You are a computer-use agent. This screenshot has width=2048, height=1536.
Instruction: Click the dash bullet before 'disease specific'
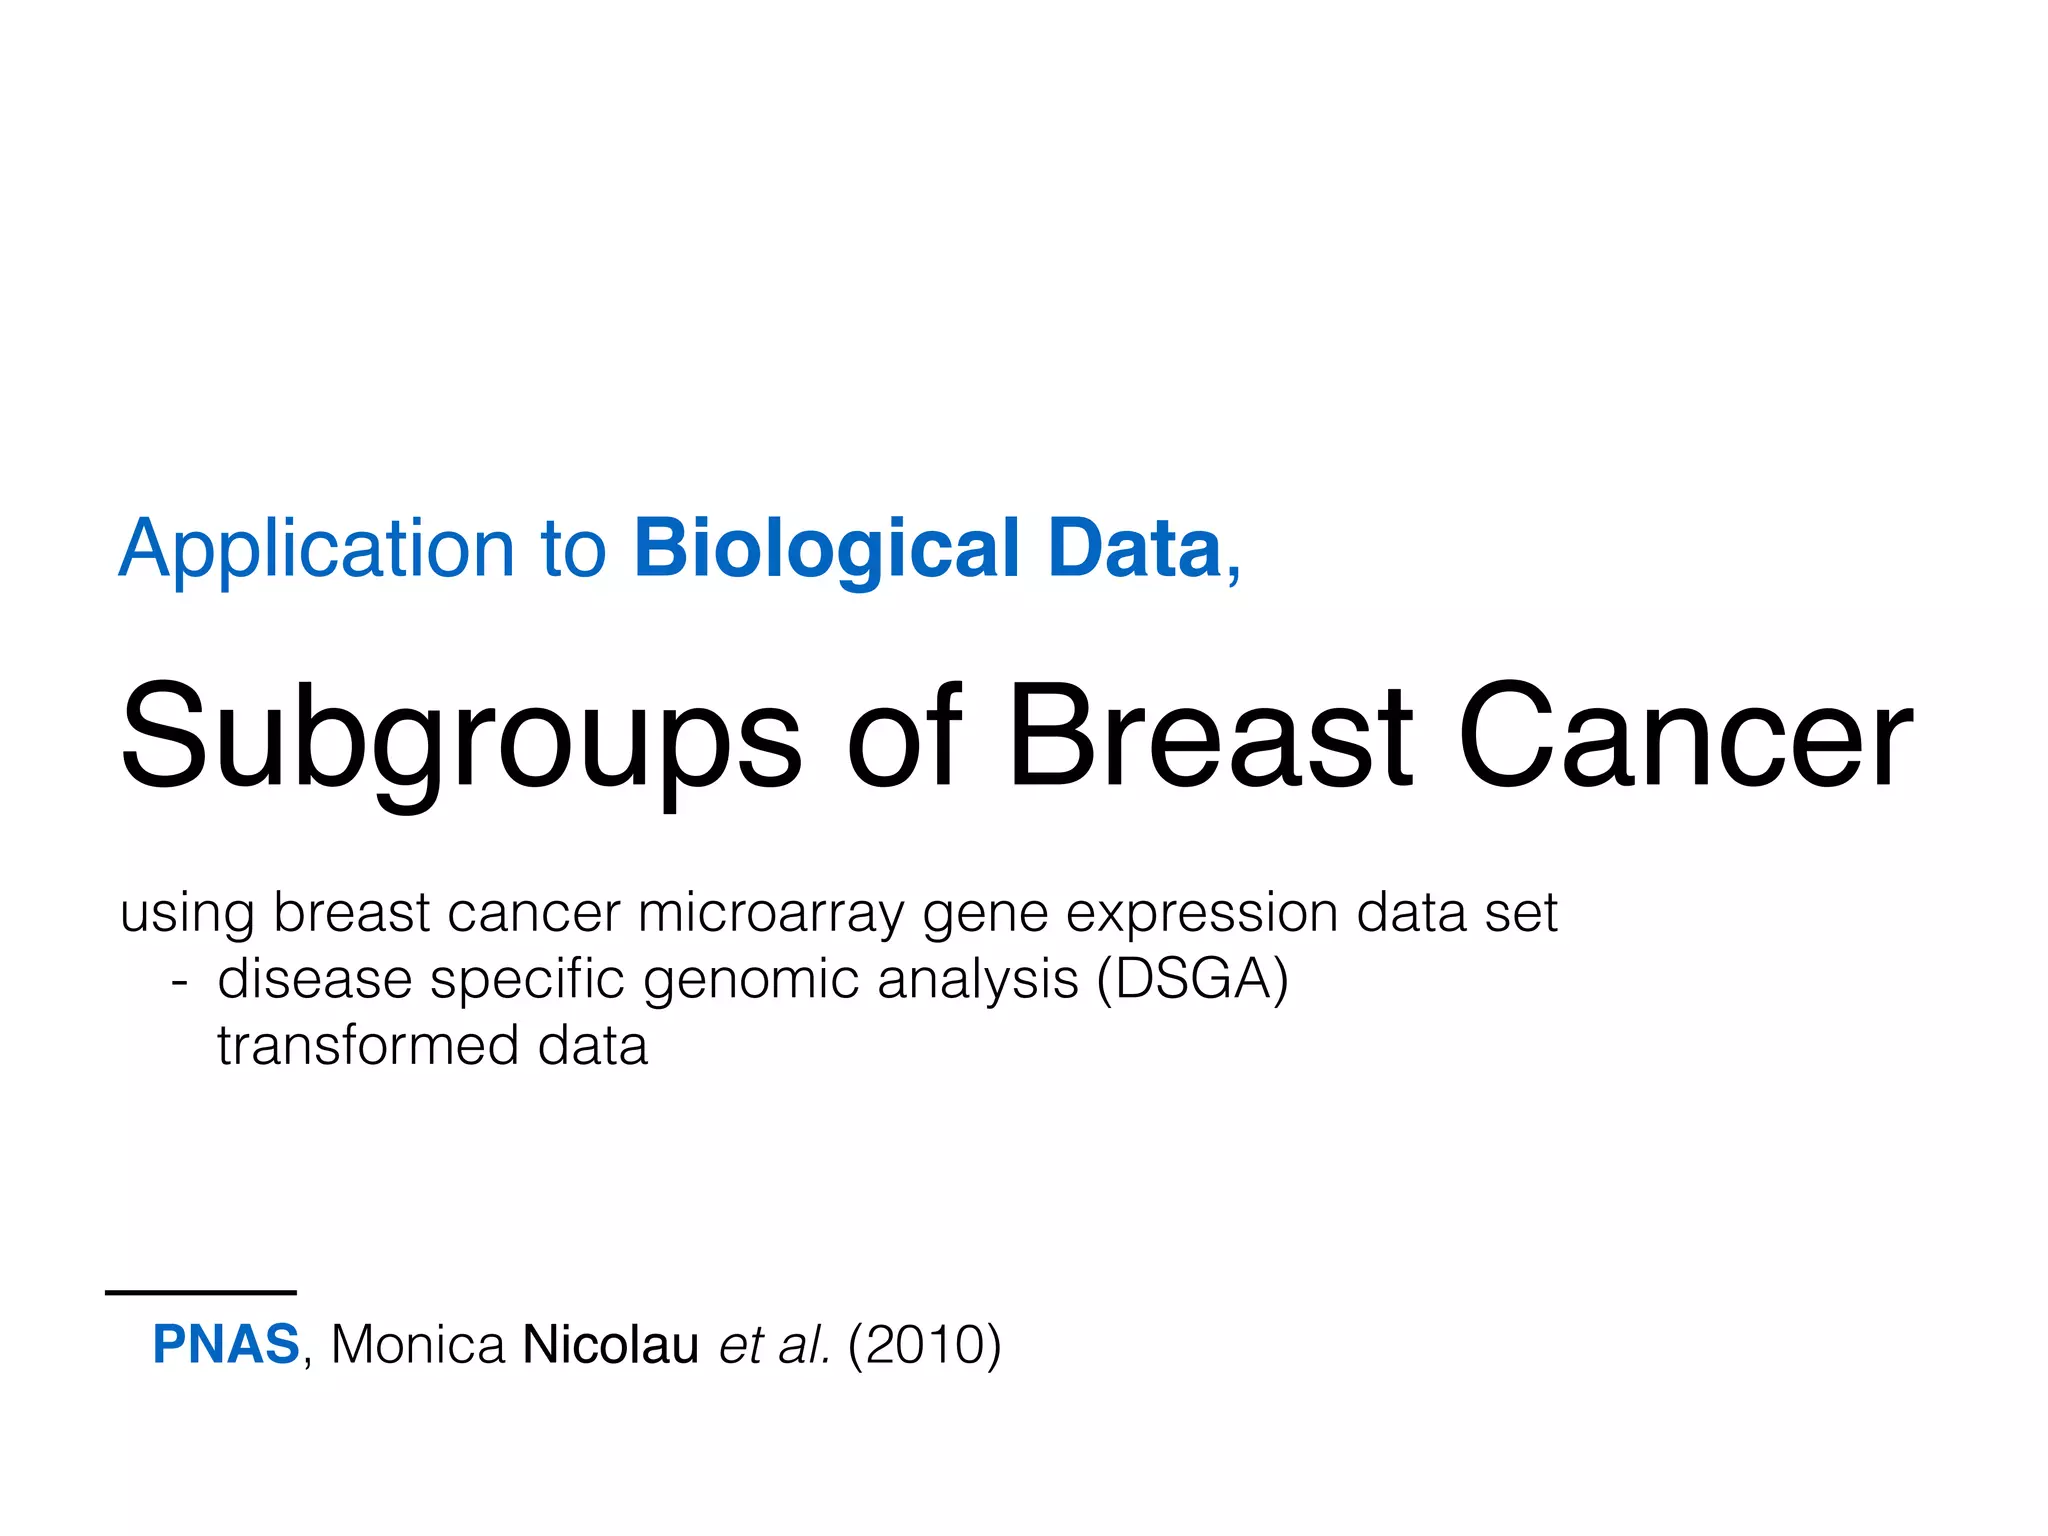pyautogui.click(x=179, y=982)
